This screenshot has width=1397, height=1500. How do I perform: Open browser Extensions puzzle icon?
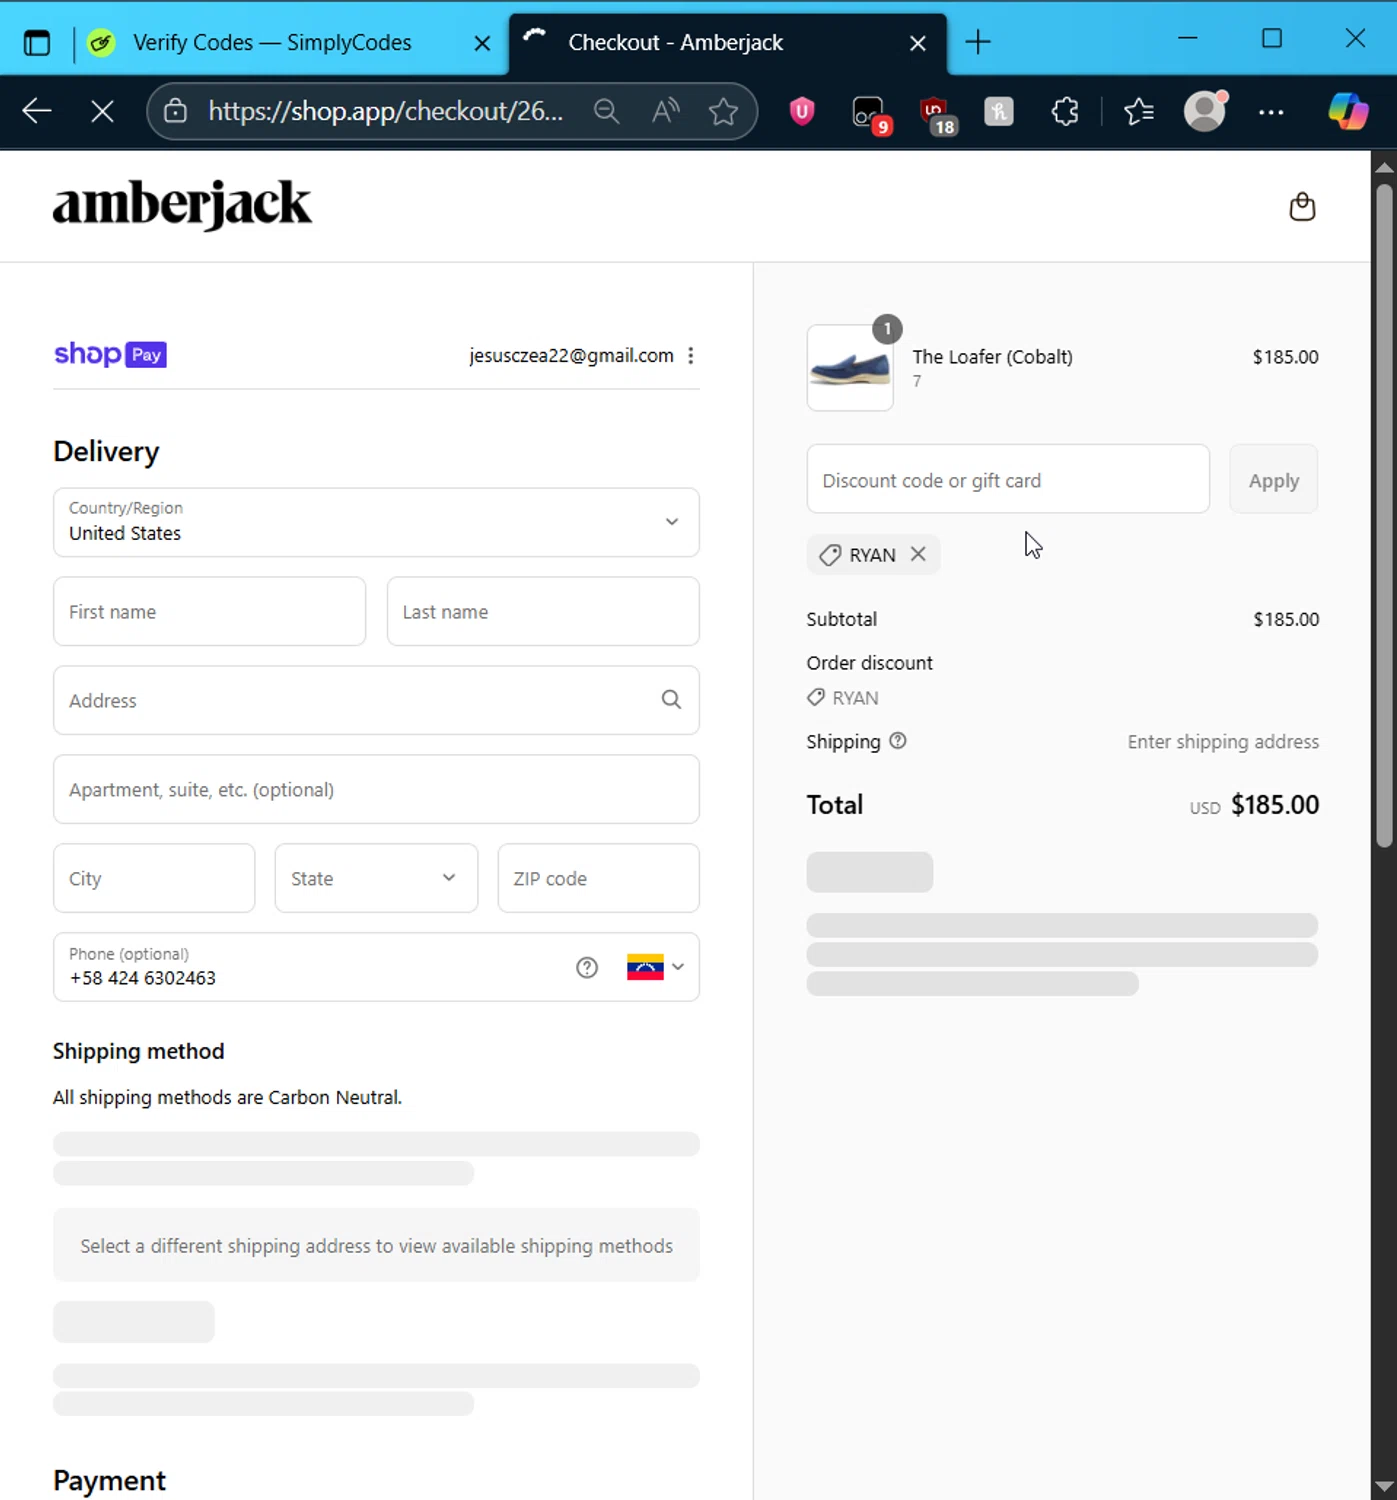tap(1065, 111)
